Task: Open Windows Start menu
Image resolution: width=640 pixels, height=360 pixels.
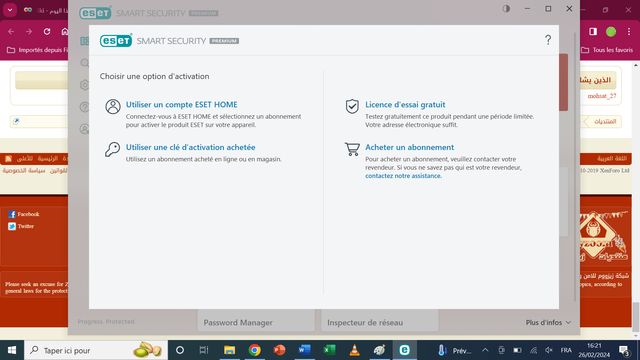Action: coord(12,350)
